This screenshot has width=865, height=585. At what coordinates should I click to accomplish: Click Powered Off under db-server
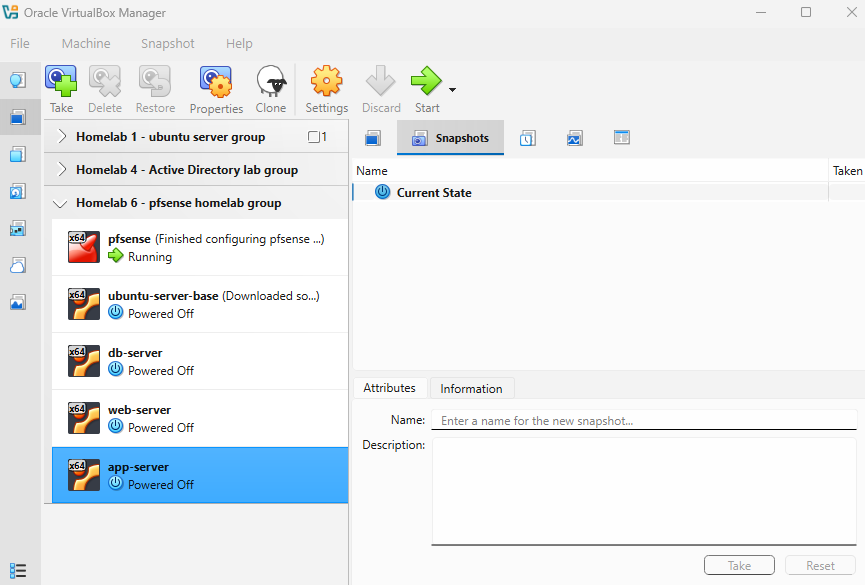click(x=161, y=370)
